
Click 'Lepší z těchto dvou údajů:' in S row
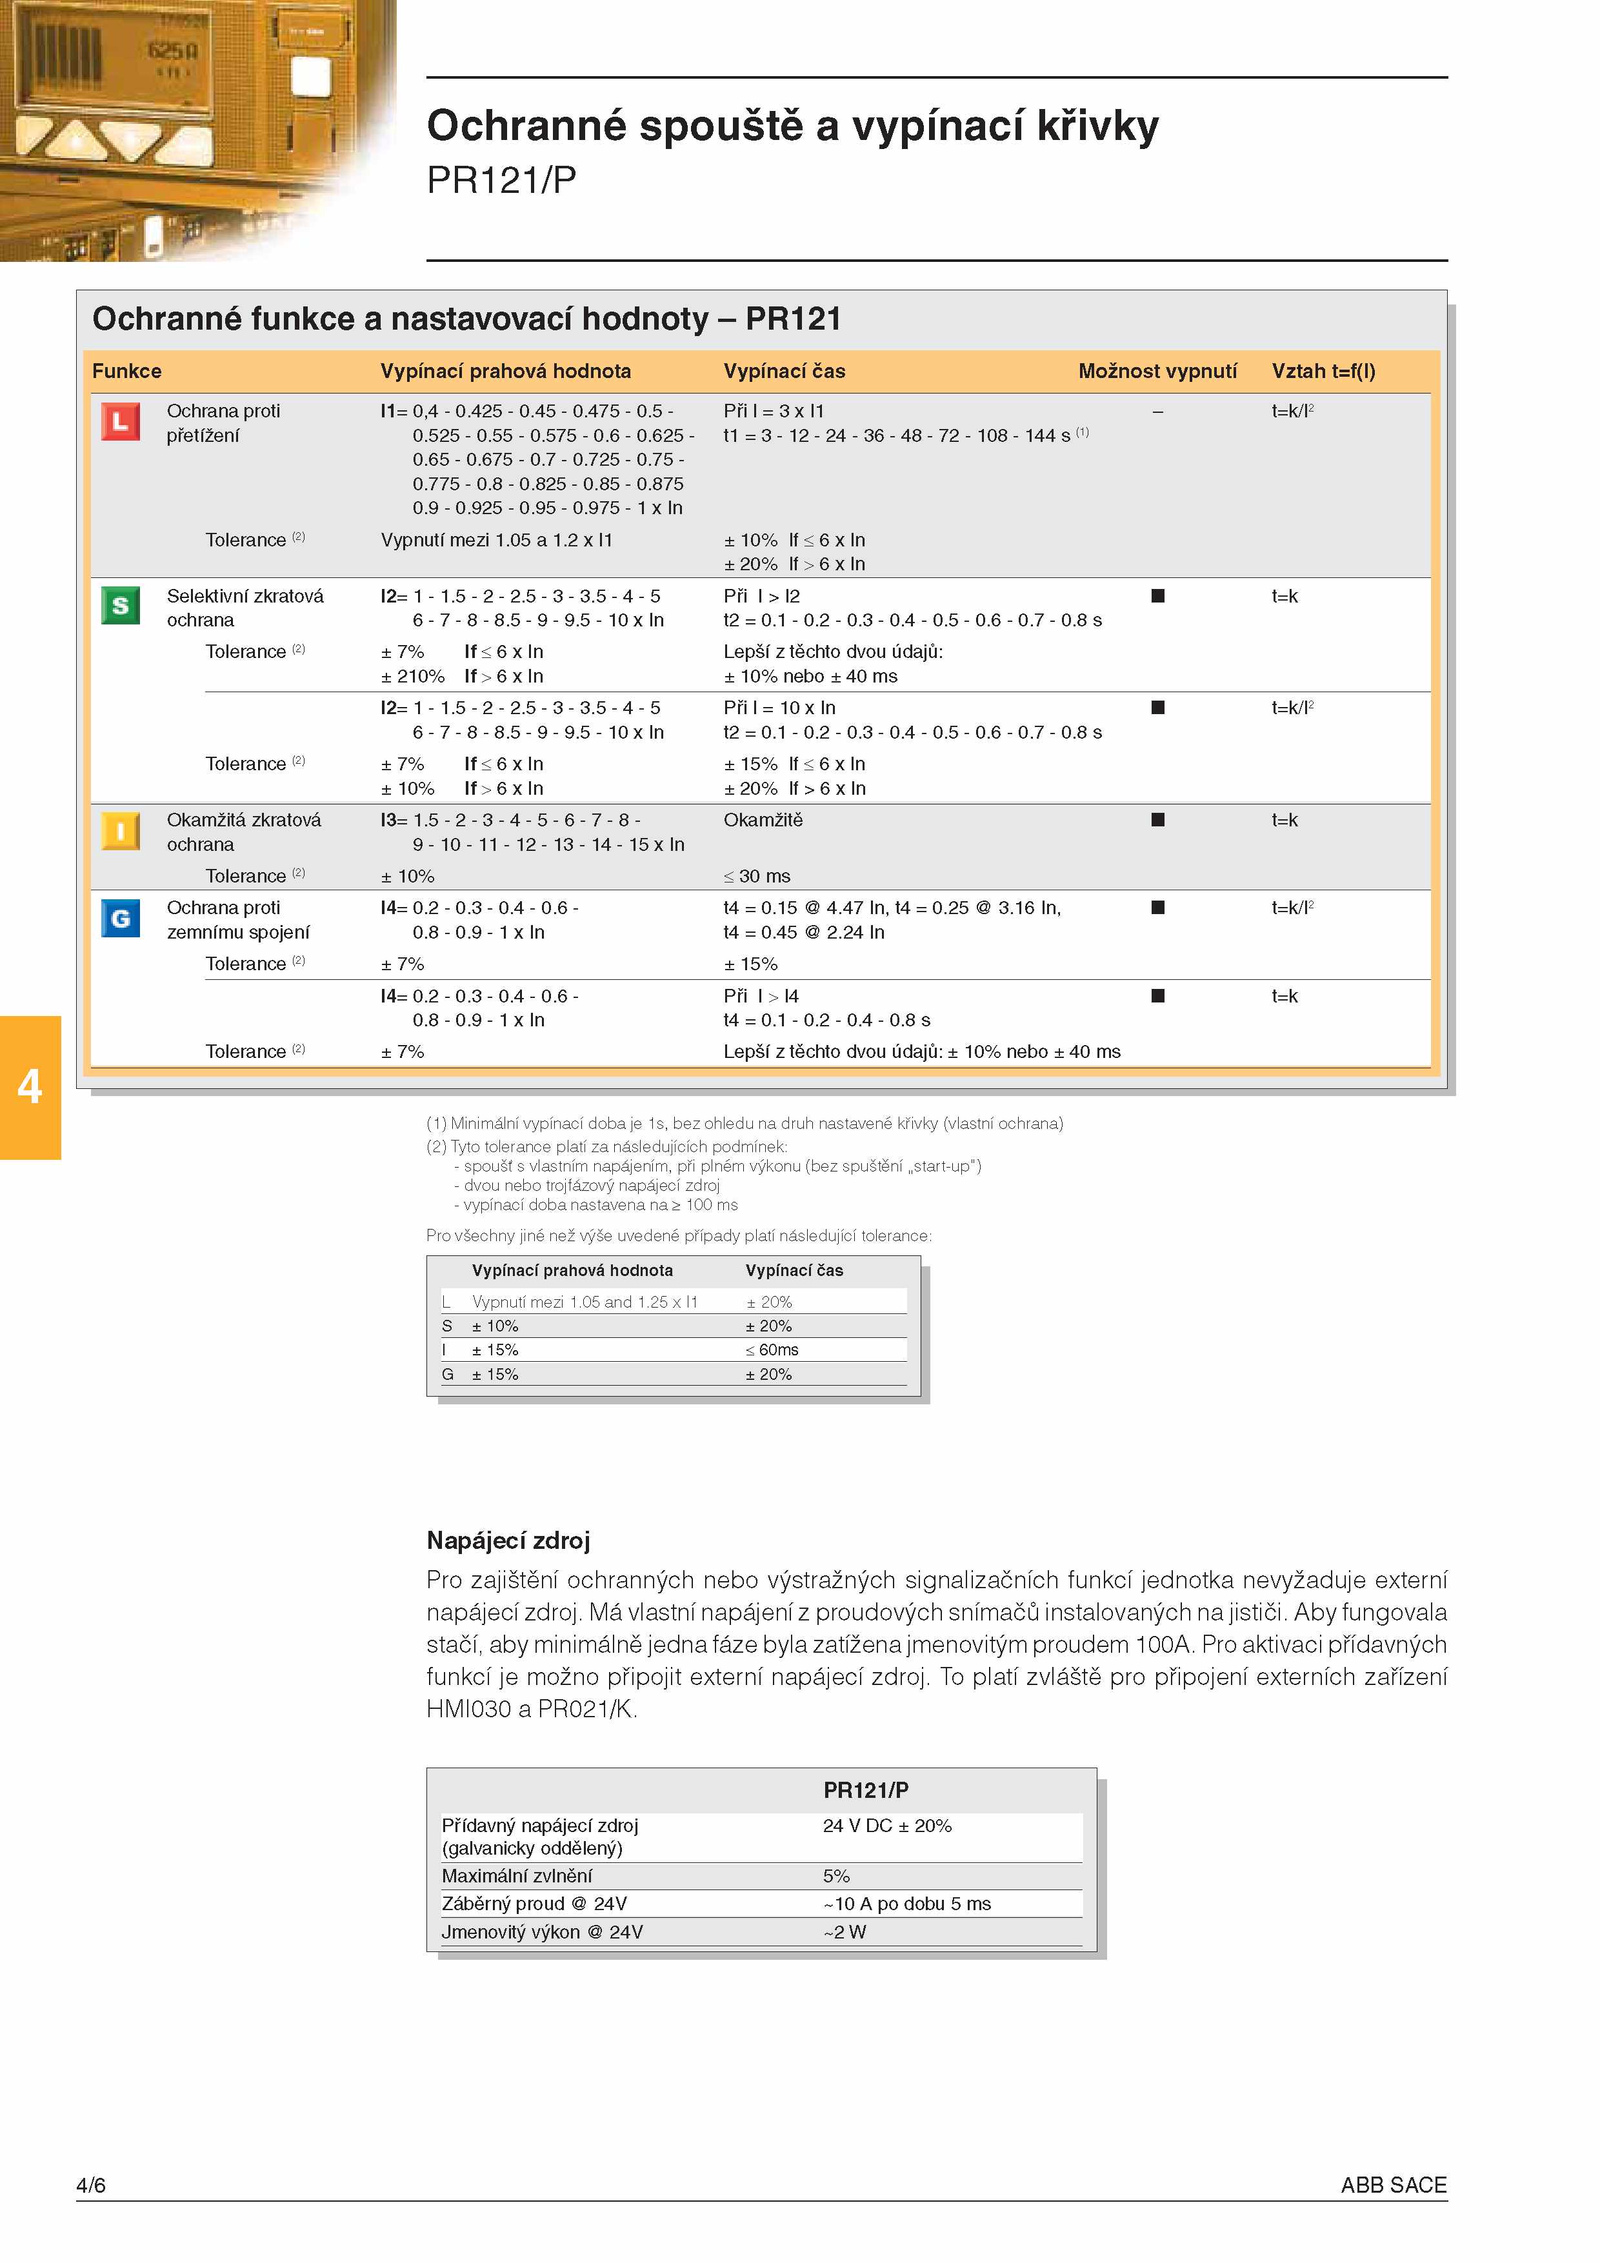pyautogui.click(x=833, y=652)
